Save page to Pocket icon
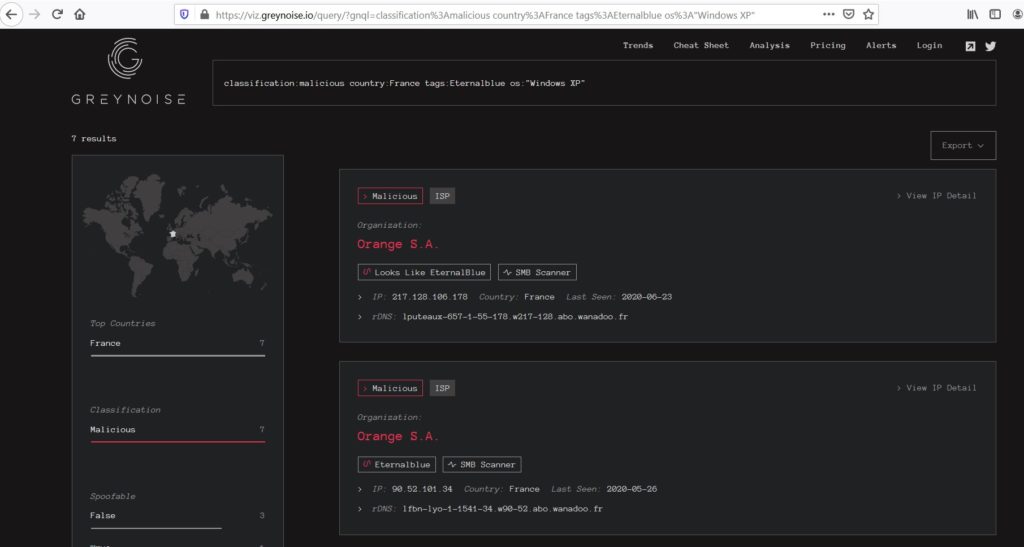Image resolution: width=1024 pixels, height=547 pixels. coord(848,14)
